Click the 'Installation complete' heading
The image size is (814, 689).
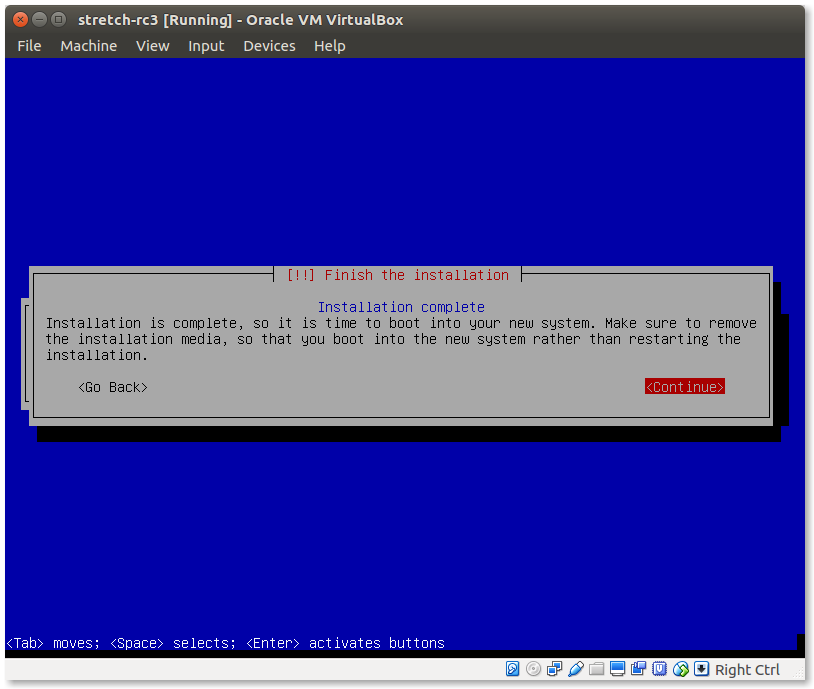[x=401, y=307]
